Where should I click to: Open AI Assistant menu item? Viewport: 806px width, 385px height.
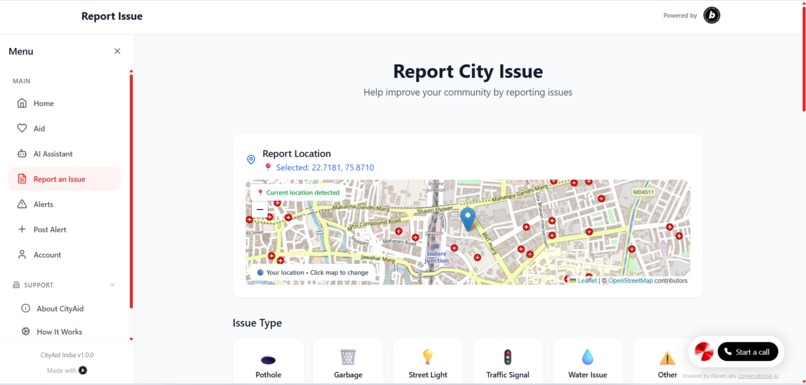(64, 154)
